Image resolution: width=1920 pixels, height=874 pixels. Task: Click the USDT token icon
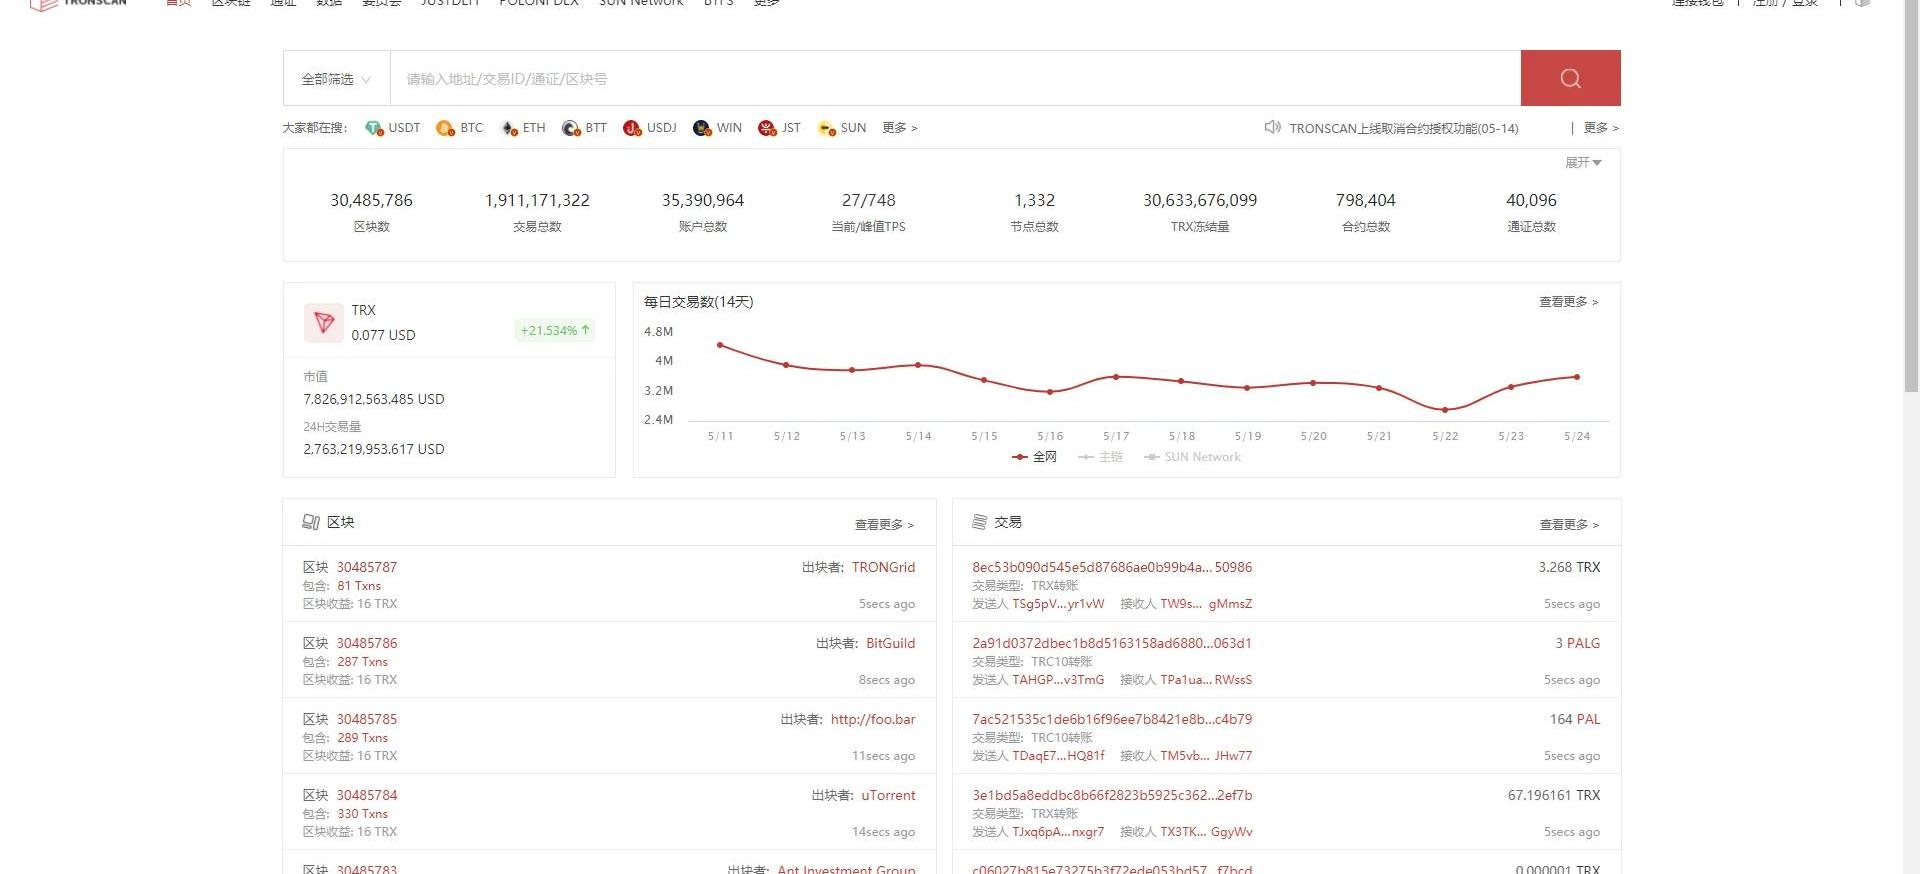(x=374, y=128)
